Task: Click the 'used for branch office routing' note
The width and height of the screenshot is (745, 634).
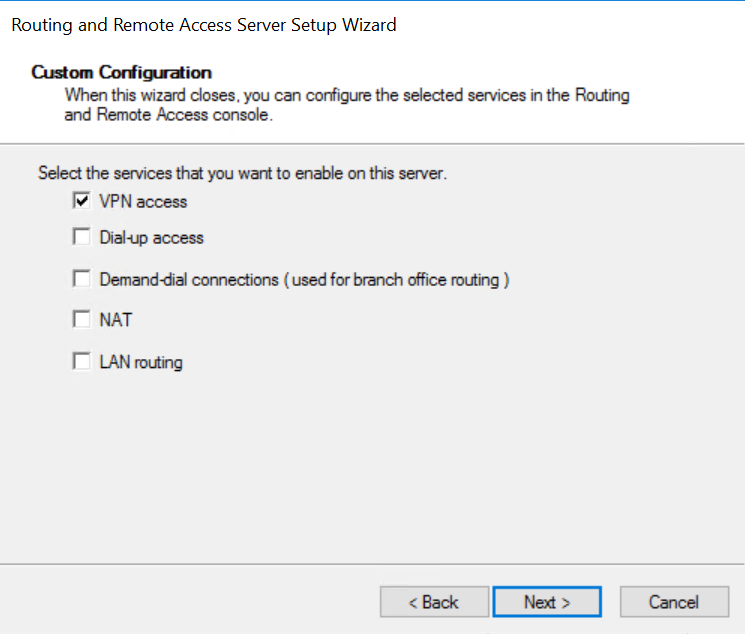Action: (x=397, y=279)
